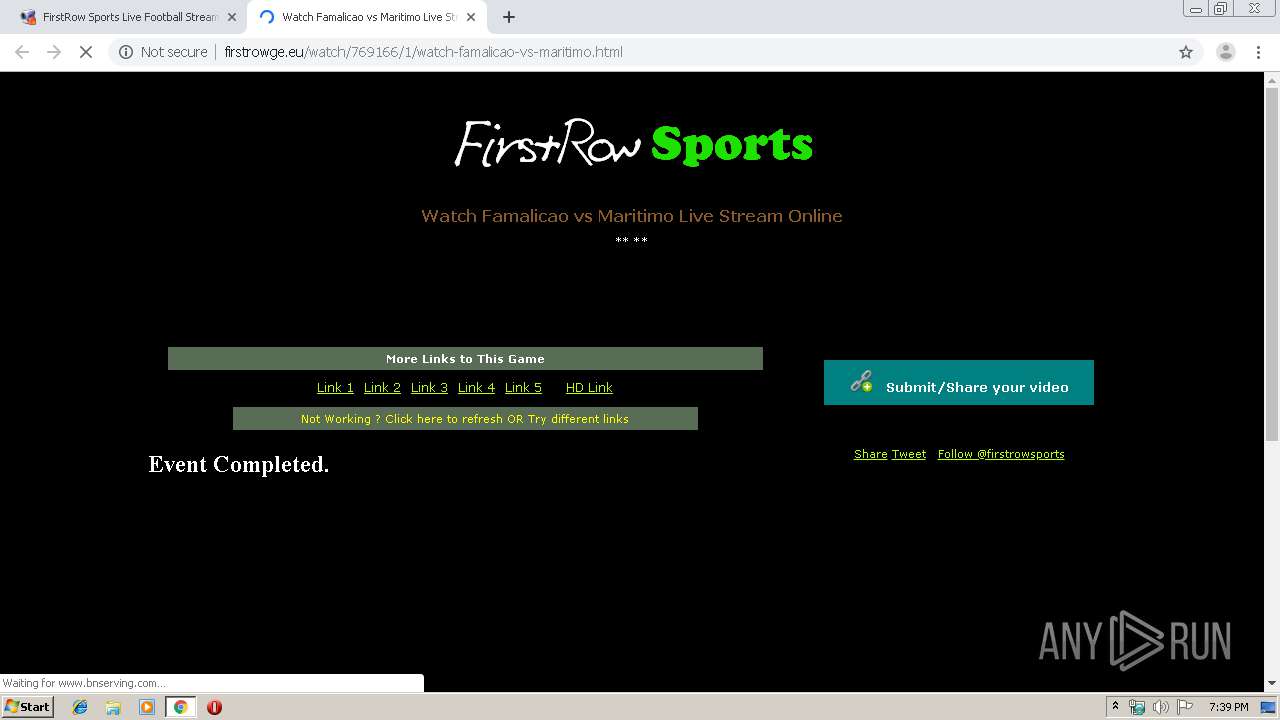This screenshot has height=720, width=1280.
Task: Click the taskbar clock 7:39 PM
Action: point(1228,707)
